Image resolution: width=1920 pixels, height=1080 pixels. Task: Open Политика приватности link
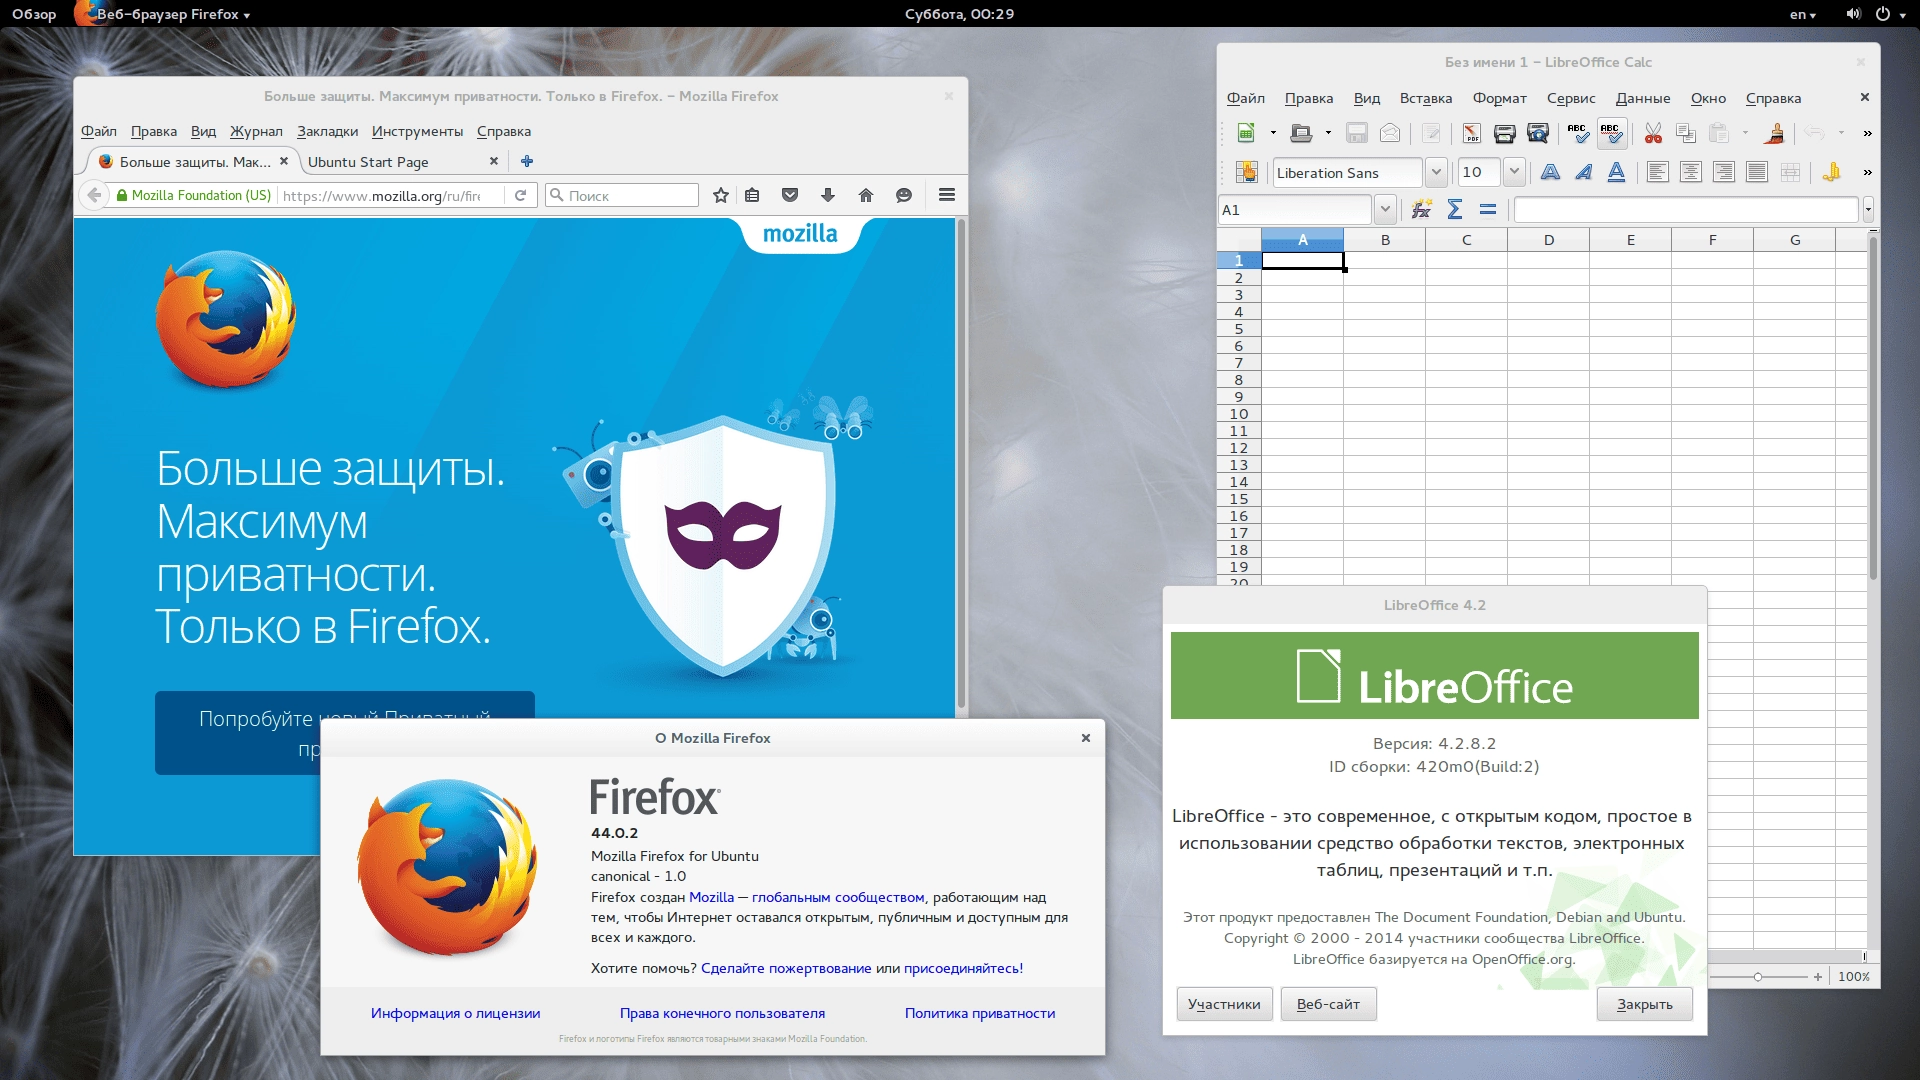click(x=980, y=1013)
